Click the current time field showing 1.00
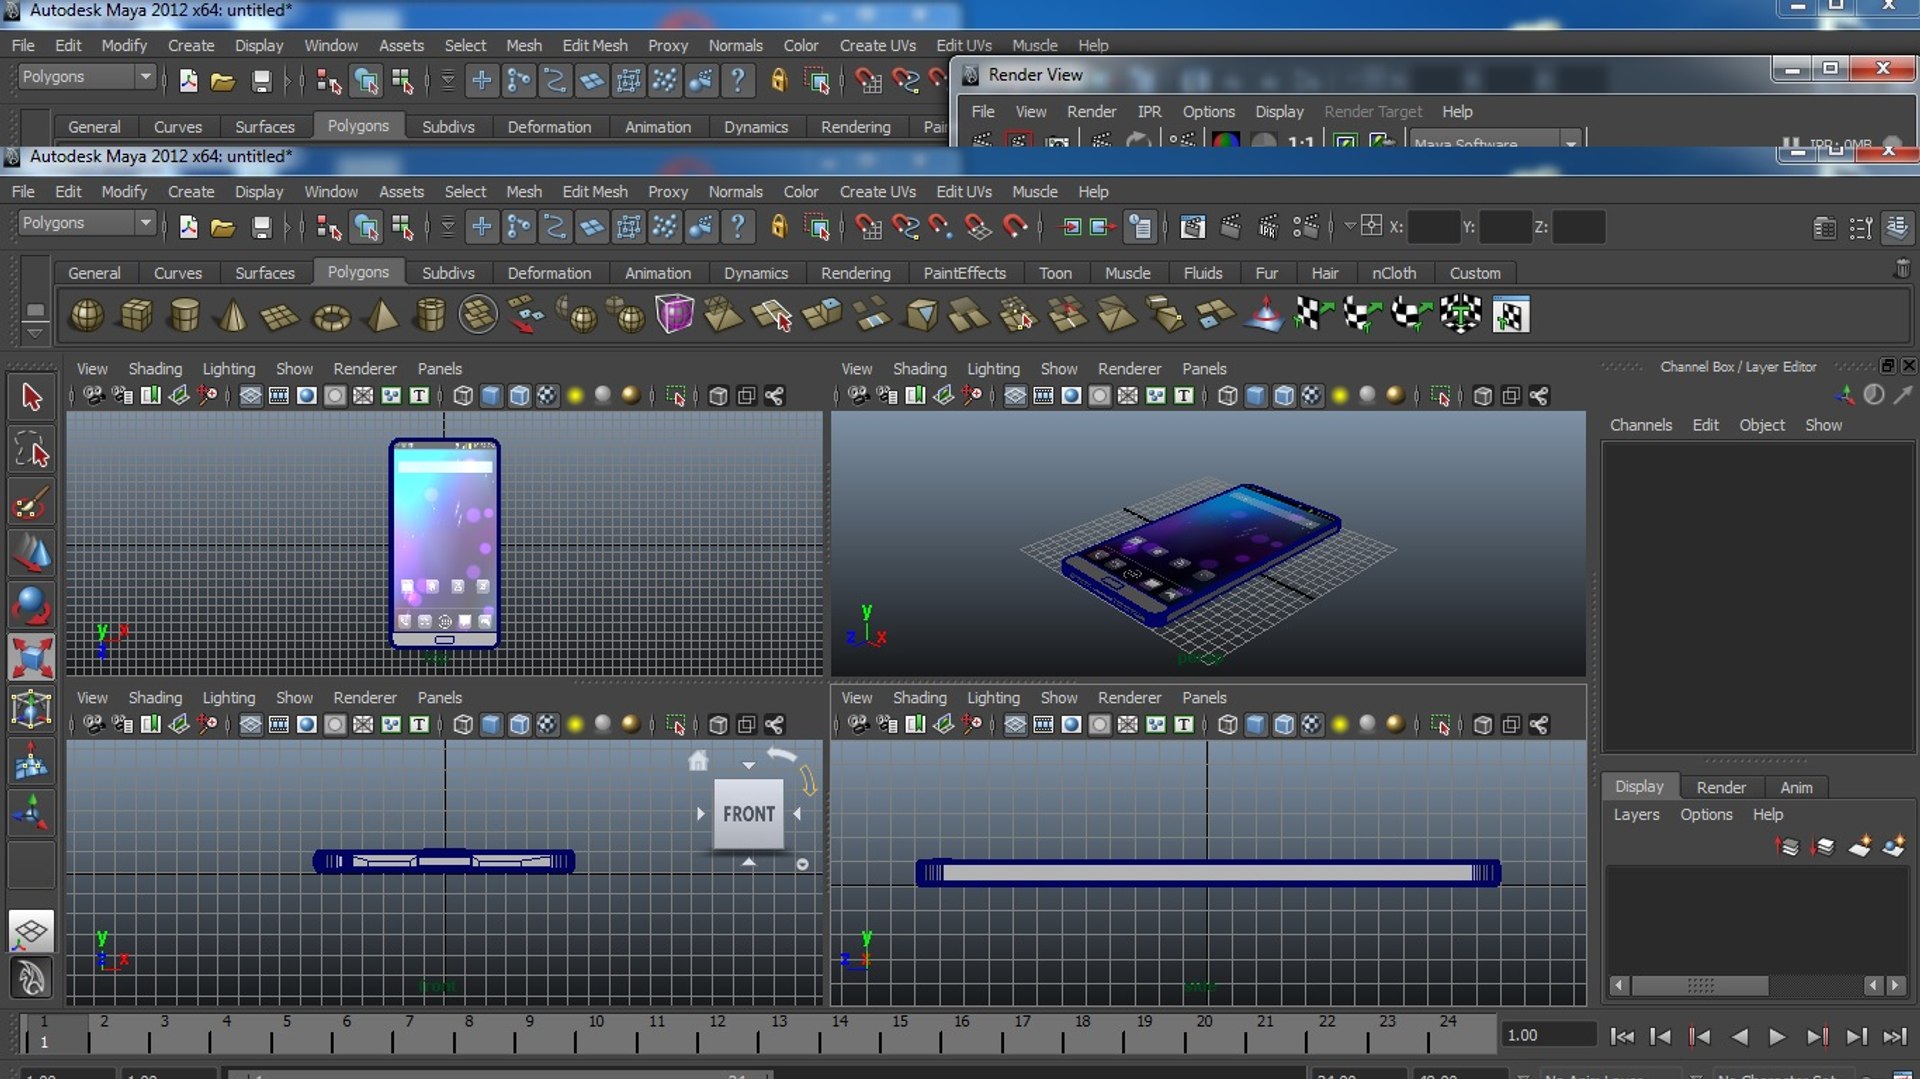This screenshot has width=1920, height=1079. [x=1547, y=1036]
